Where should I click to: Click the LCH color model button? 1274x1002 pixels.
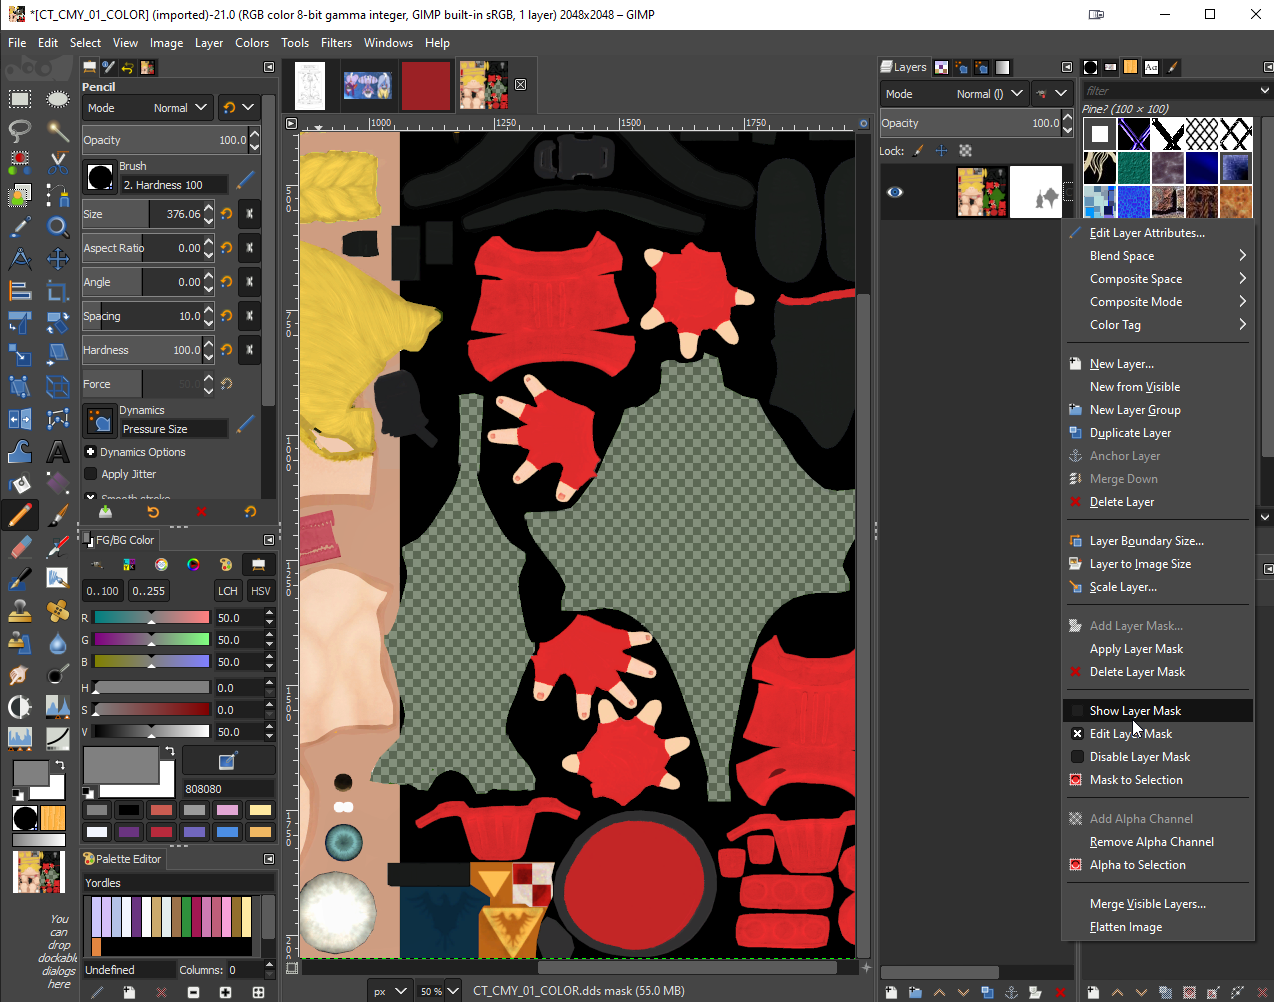(x=228, y=591)
